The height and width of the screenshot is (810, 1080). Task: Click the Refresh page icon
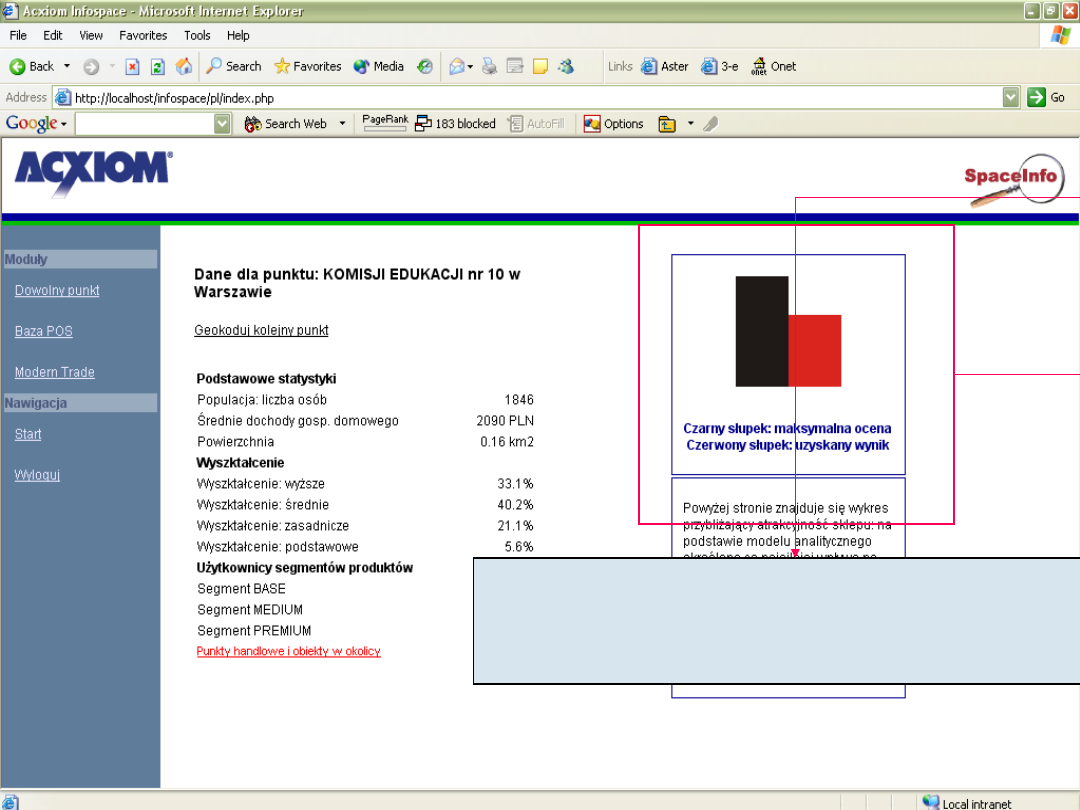(157, 67)
